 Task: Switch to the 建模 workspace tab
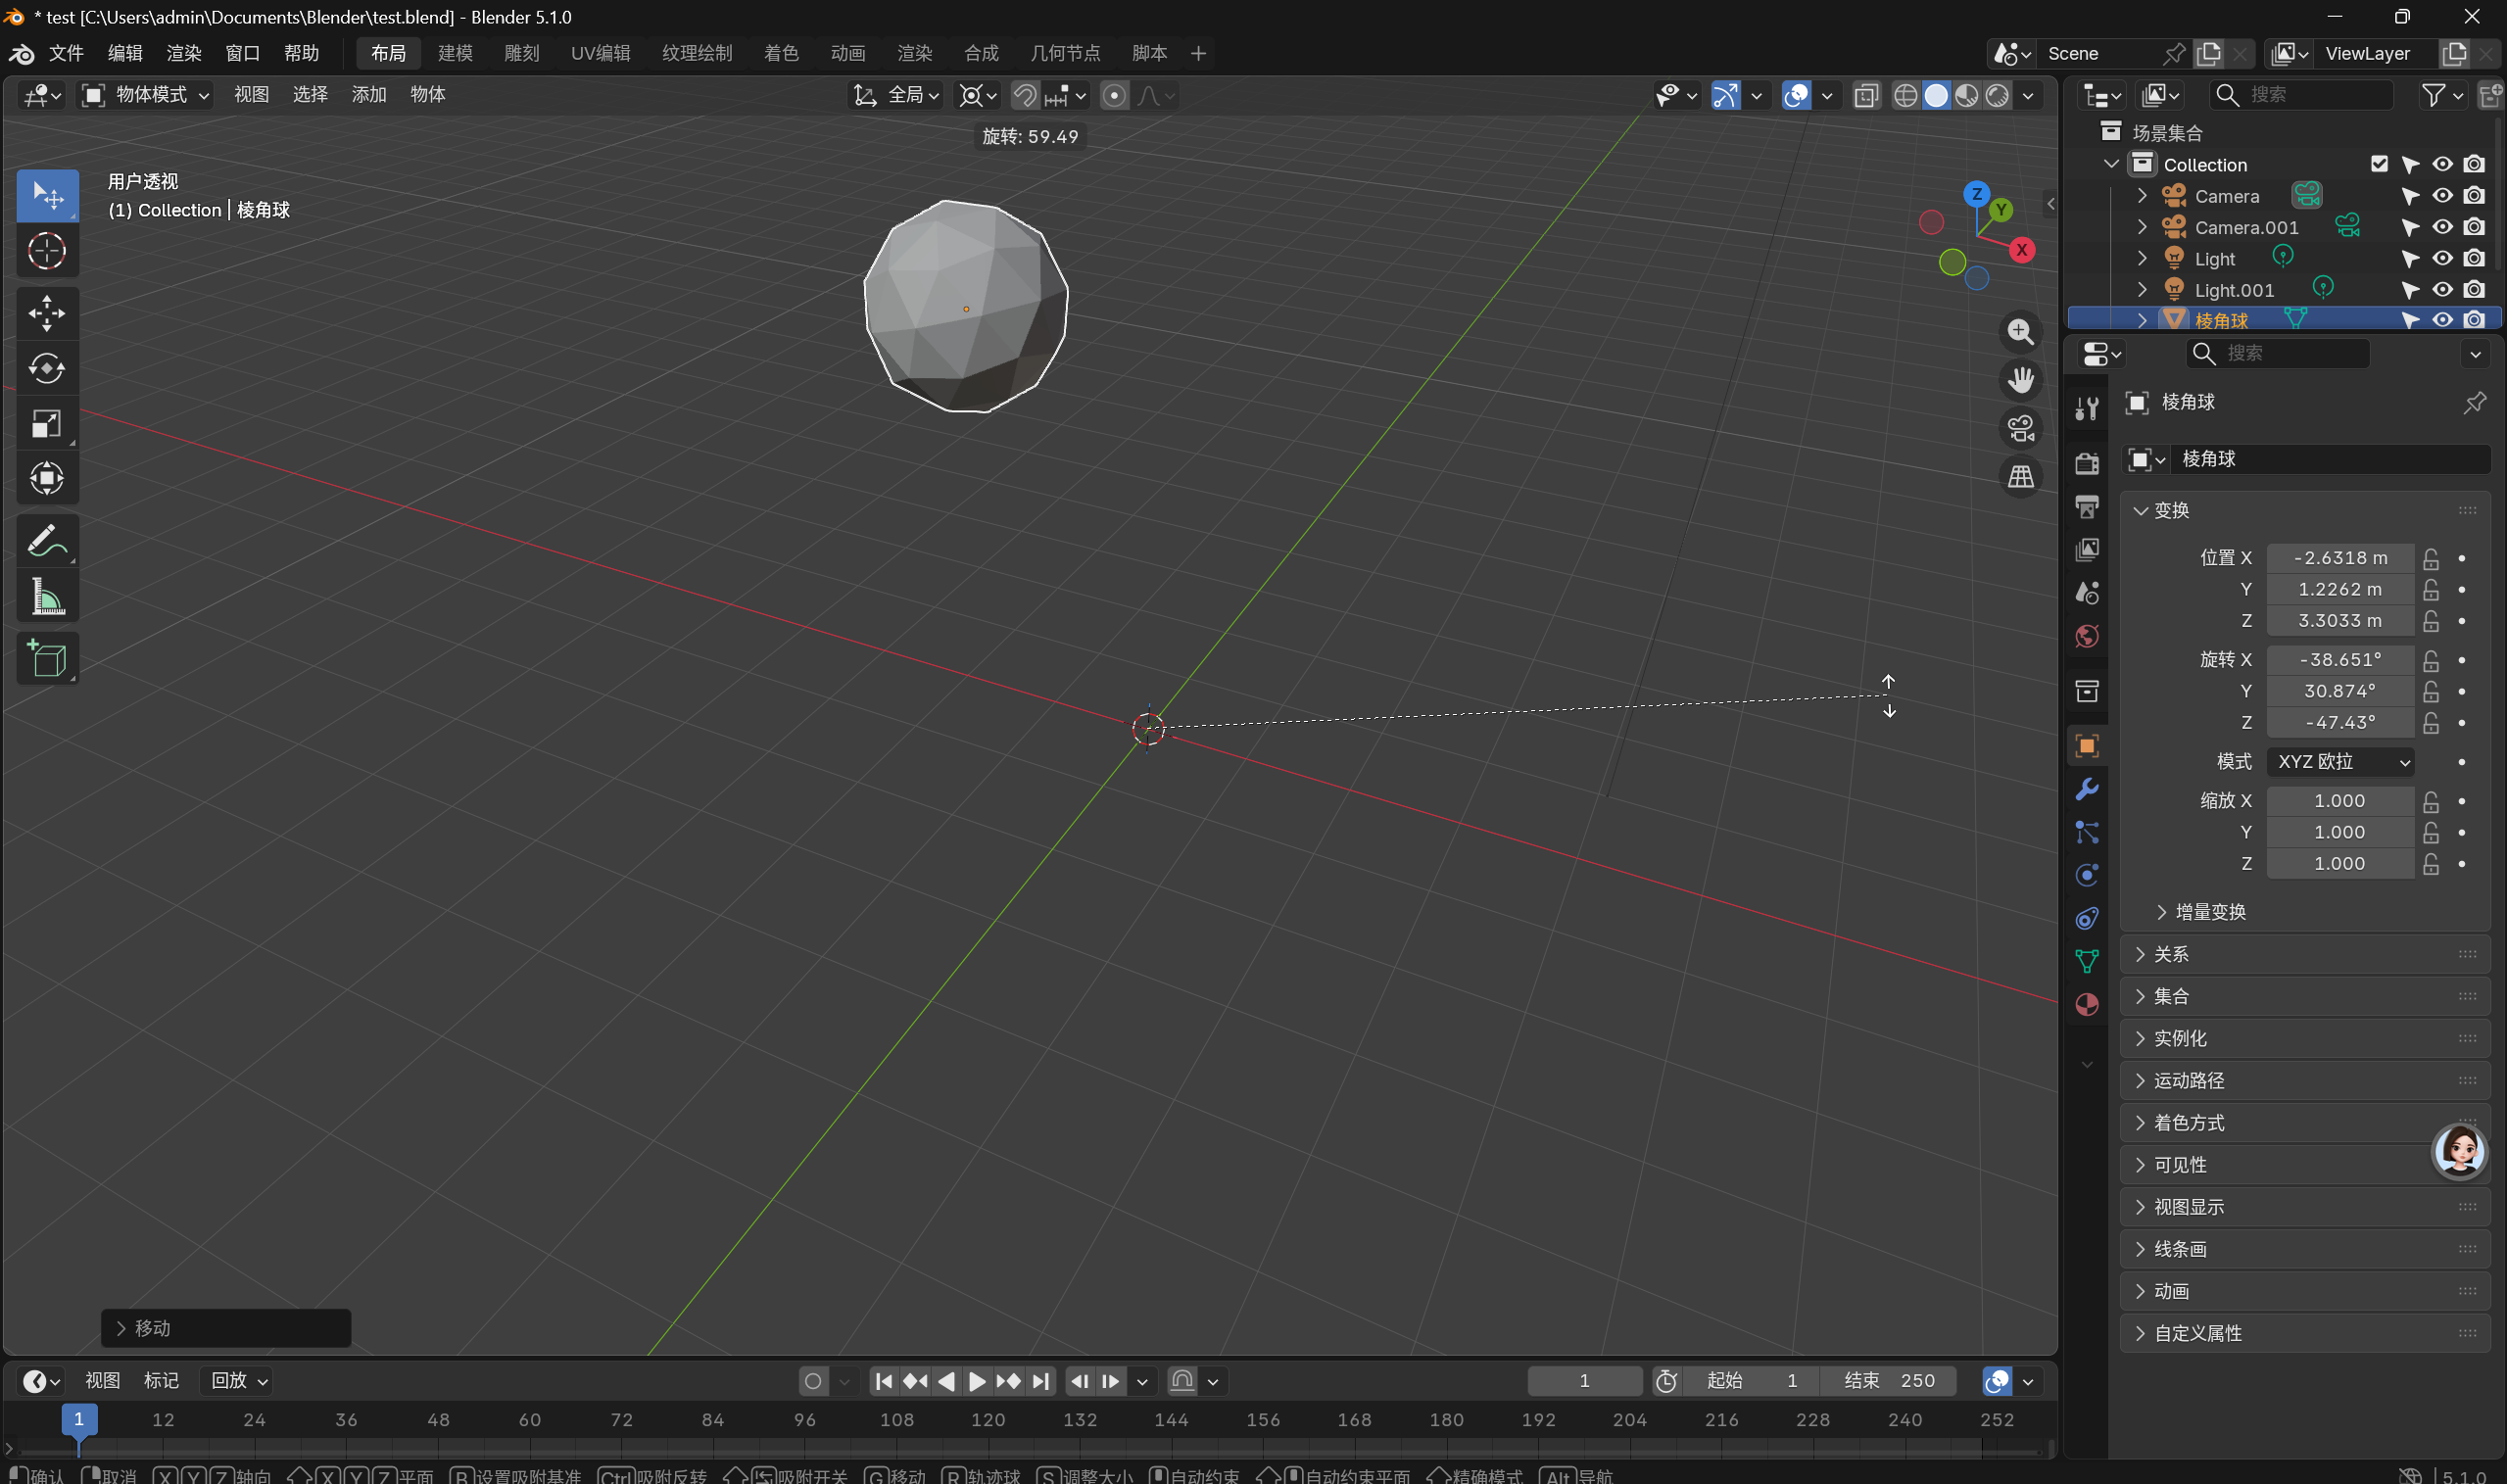pyautogui.click(x=455, y=53)
